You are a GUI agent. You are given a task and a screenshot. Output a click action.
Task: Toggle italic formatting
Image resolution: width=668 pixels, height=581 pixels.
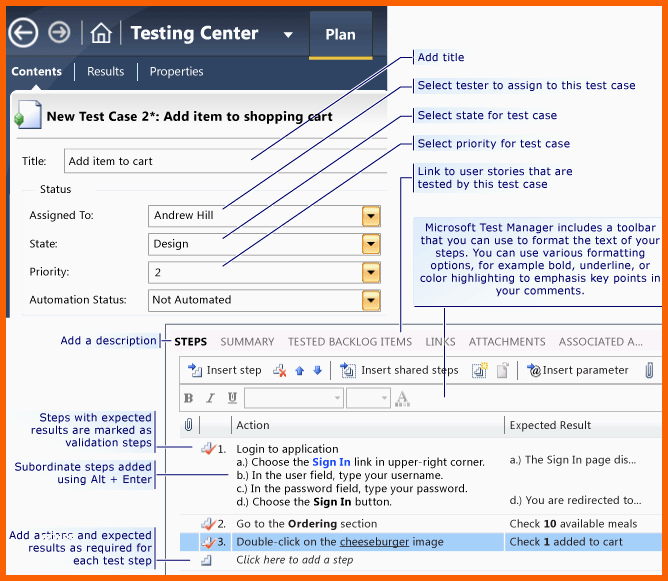tap(210, 398)
